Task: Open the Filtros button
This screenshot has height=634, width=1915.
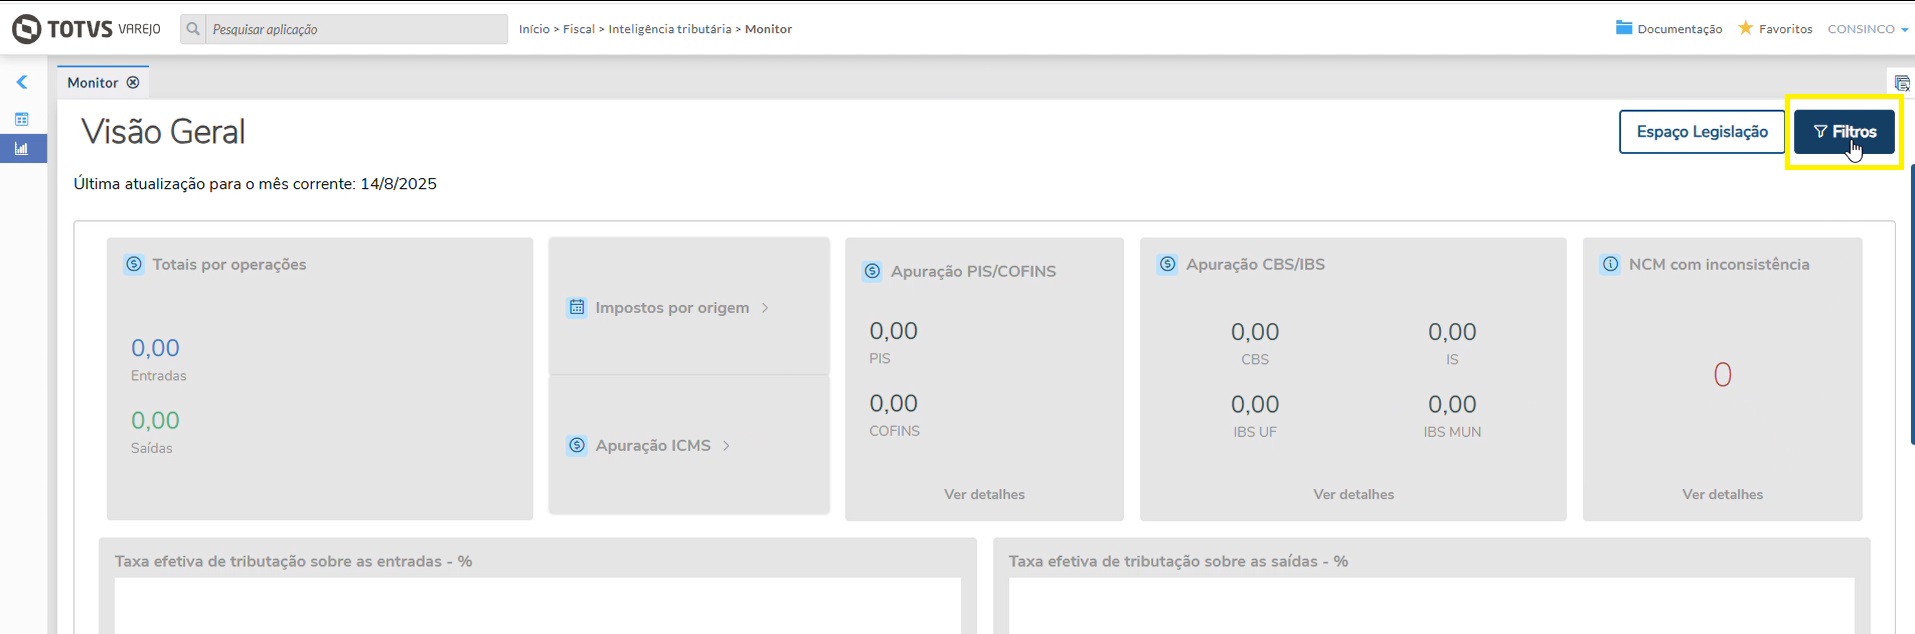Action: pos(1844,132)
